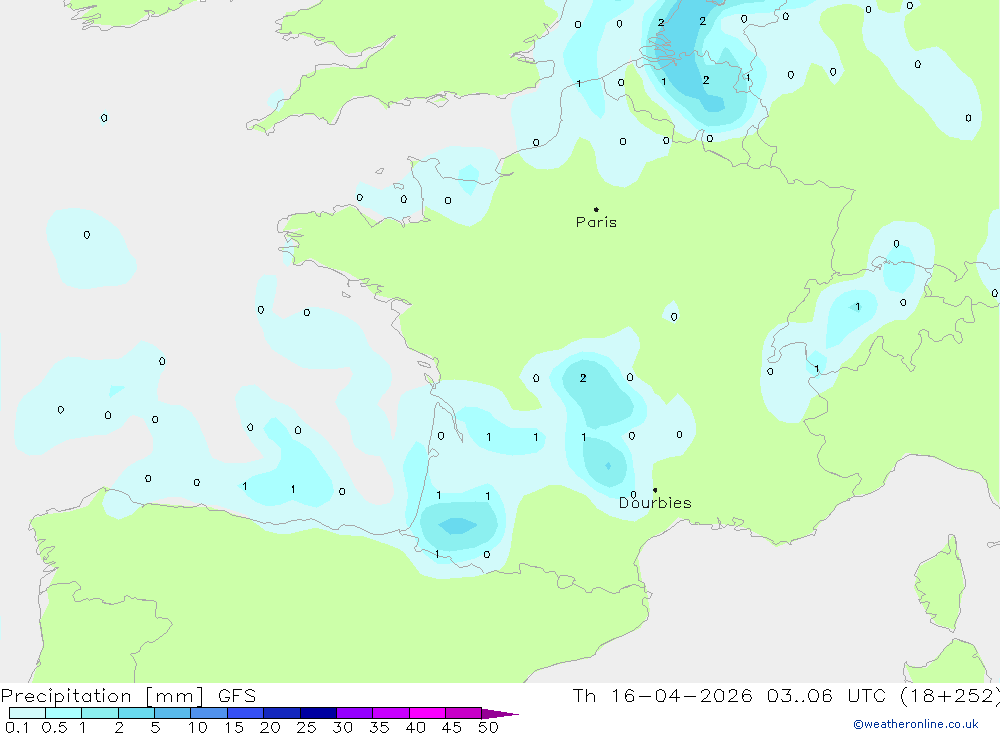Image resolution: width=1000 pixels, height=733 pixels.
Task: Click the Paris city label
Action: [x=596, y=222]
